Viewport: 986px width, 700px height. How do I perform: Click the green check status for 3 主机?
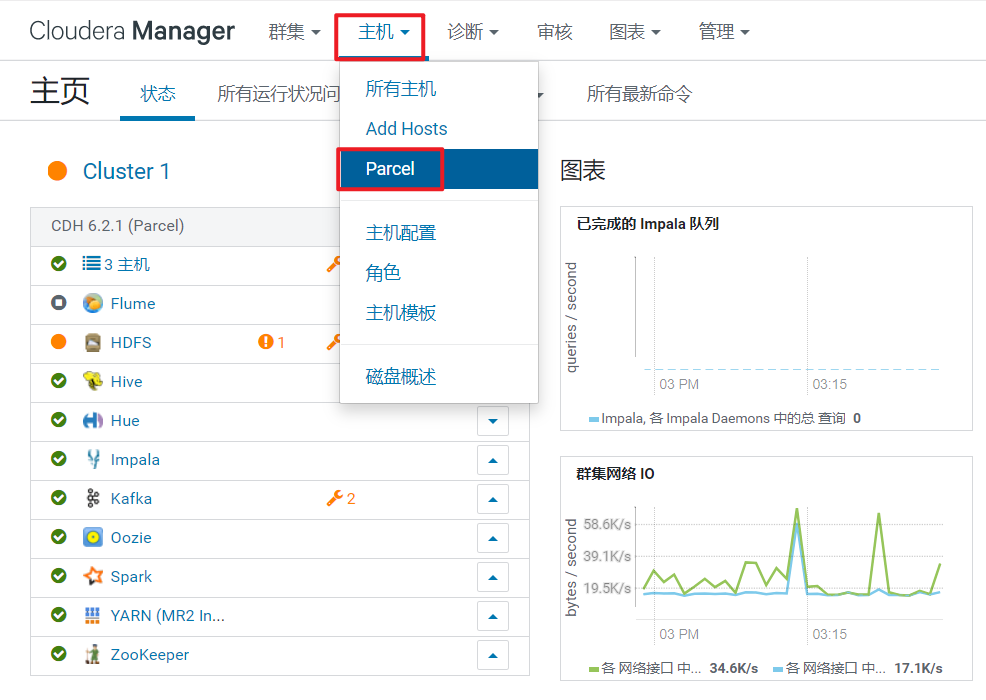(x=58, y=264)
